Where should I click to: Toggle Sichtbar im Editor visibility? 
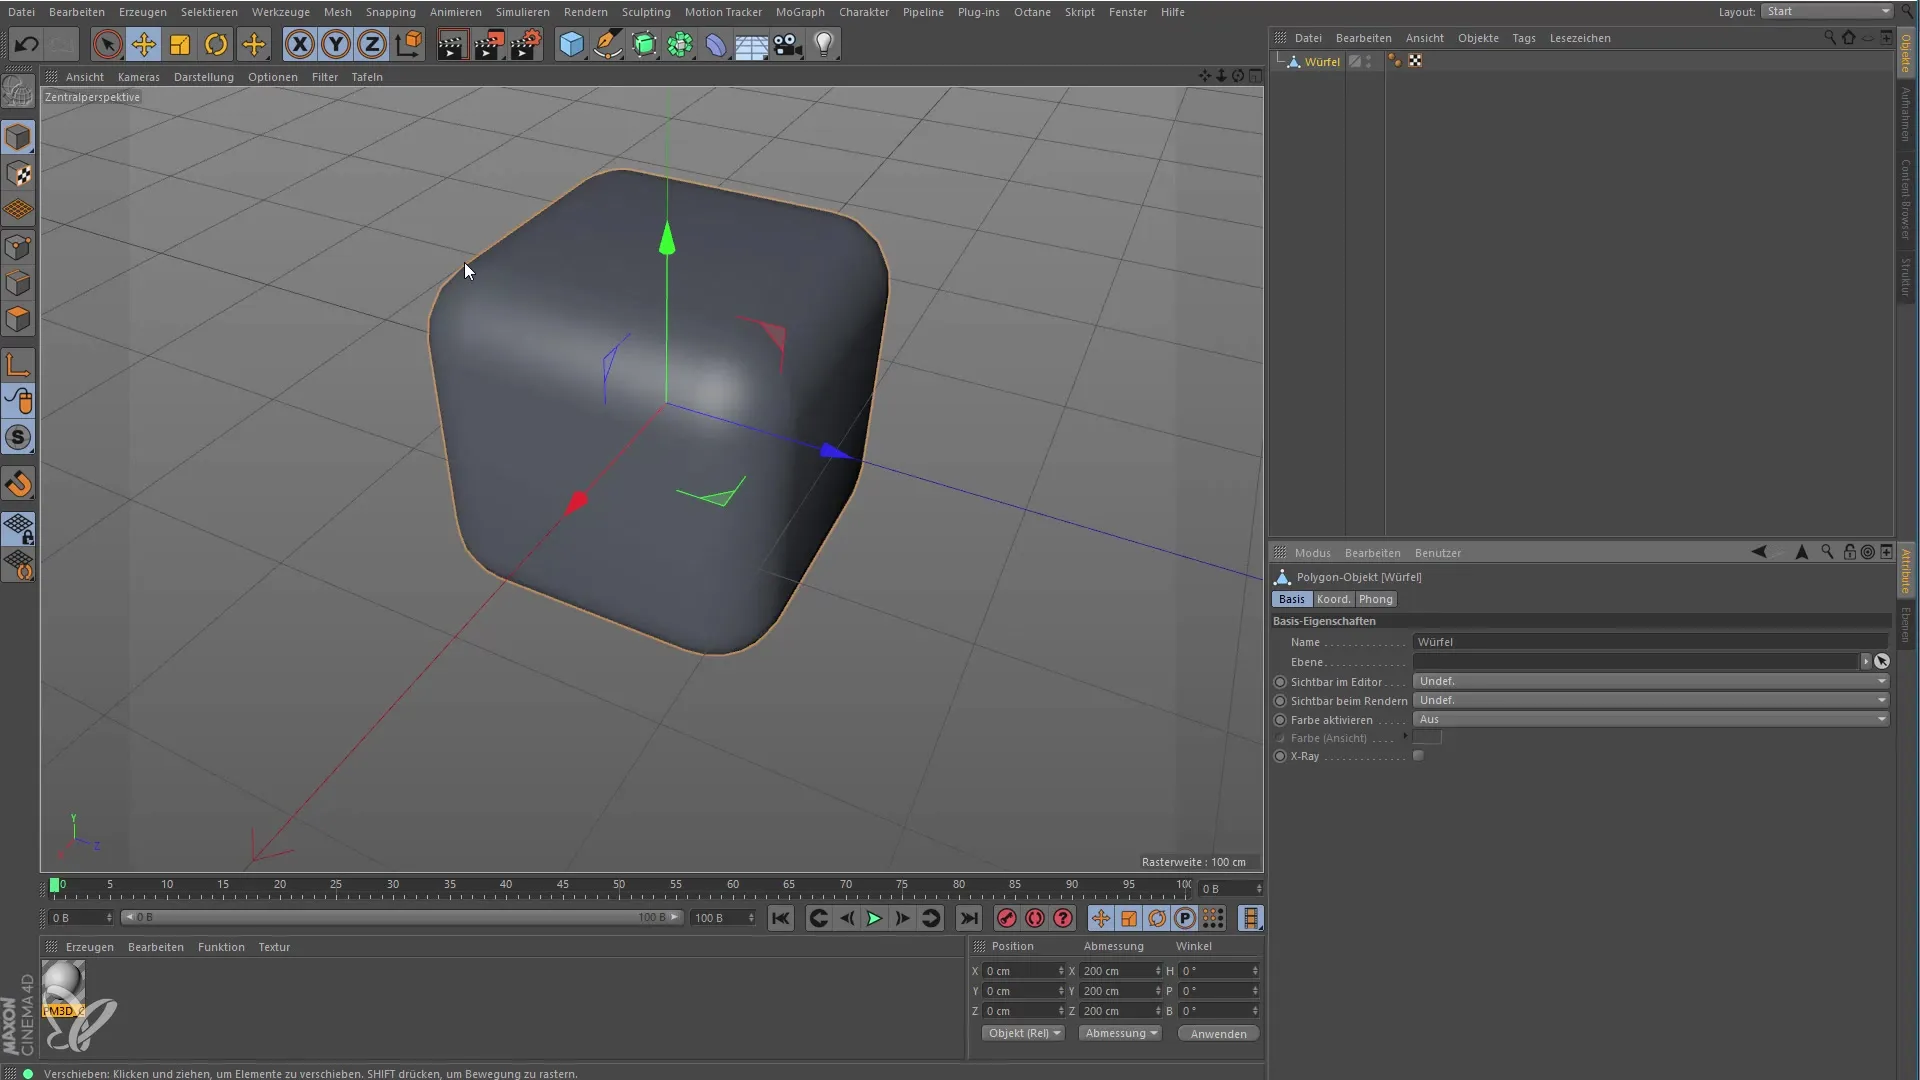click(x=1280, y=682)
